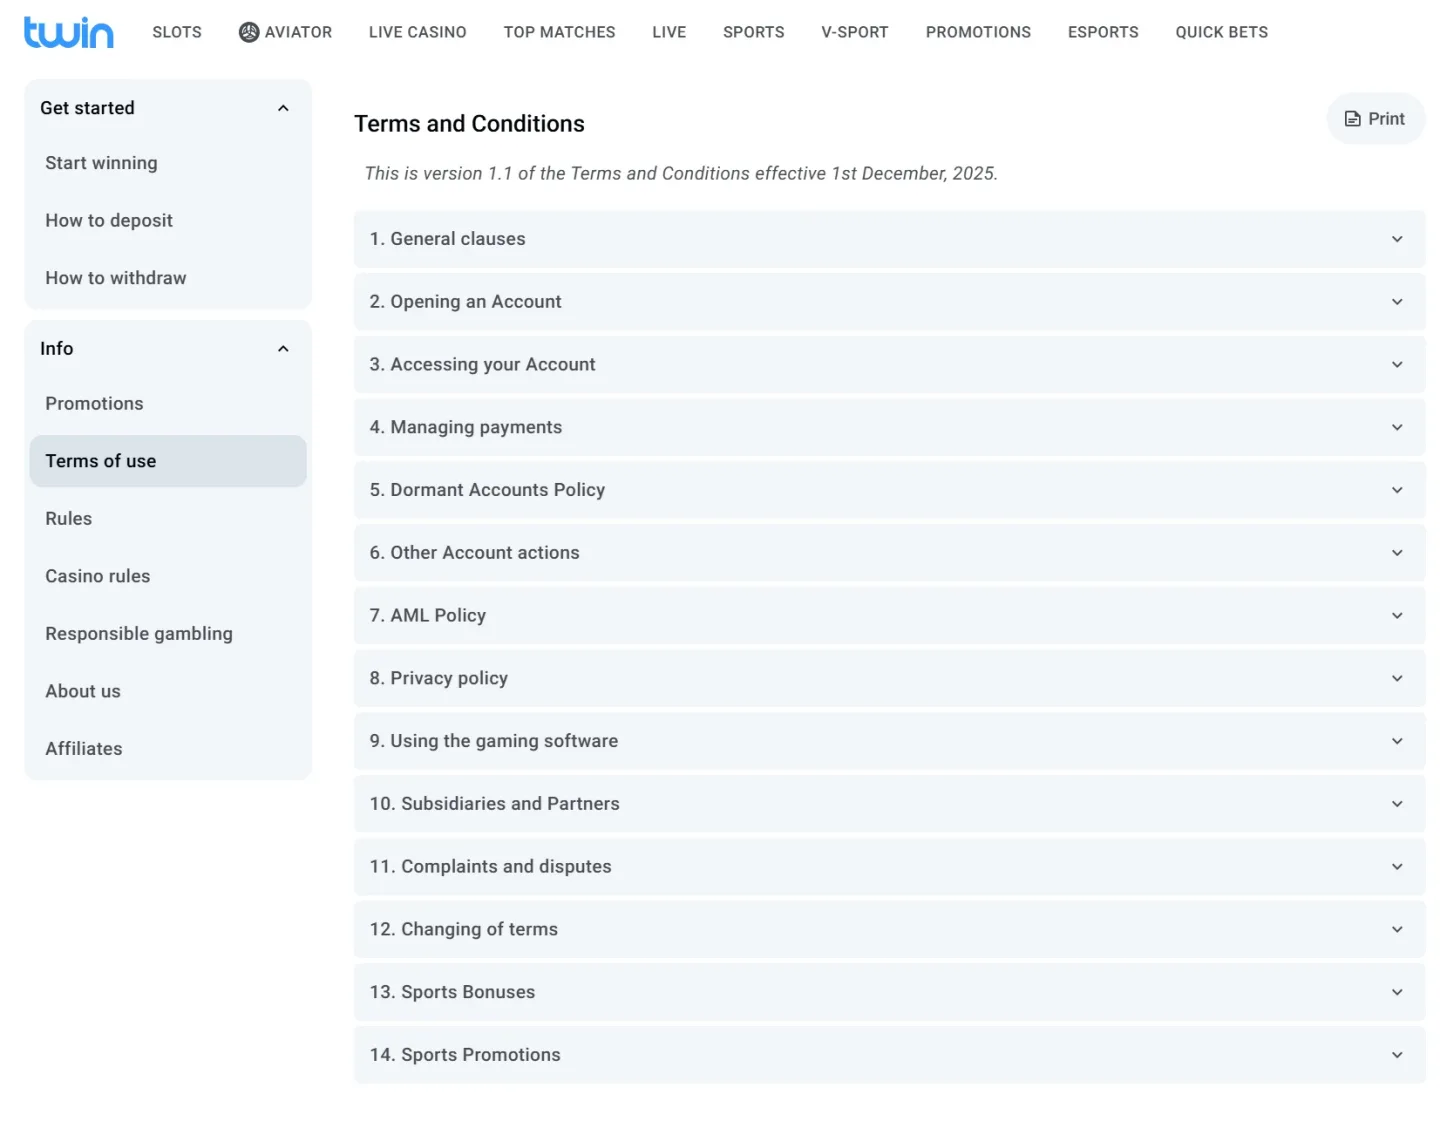The image size is (1440, 1135).
Task: Open the Slots menu item
Action: pyautogui.click(x=177, y=32)
